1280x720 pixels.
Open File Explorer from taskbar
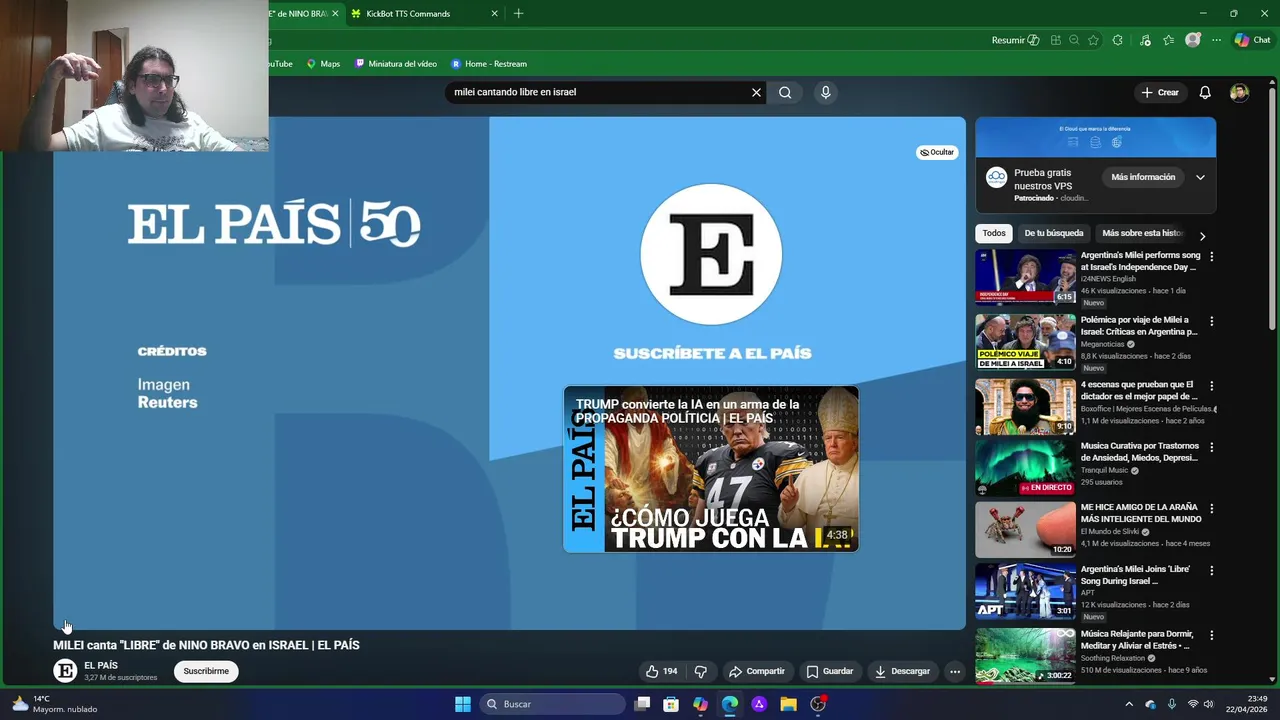point(788,704)
